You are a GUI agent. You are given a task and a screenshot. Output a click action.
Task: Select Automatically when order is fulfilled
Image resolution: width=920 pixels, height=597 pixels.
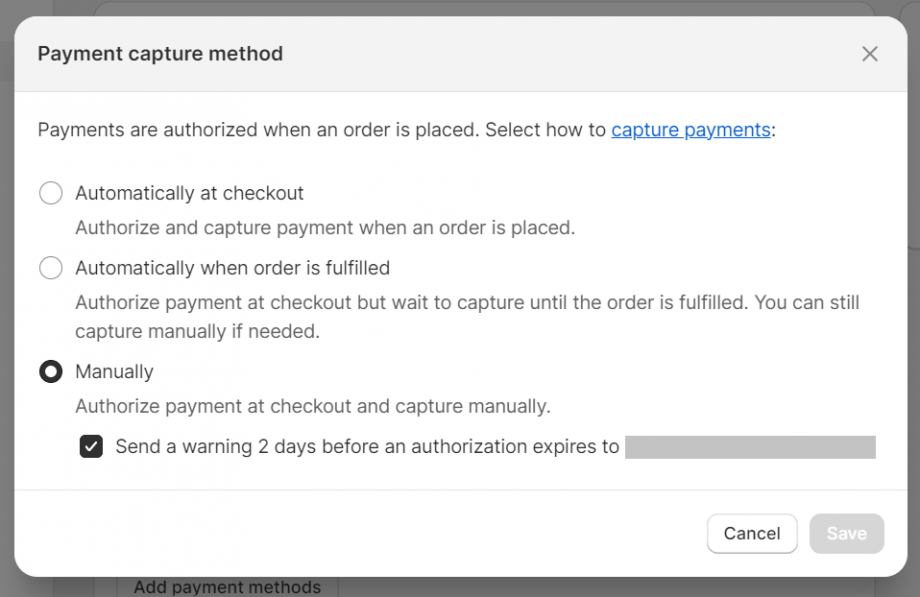(50, 268)
